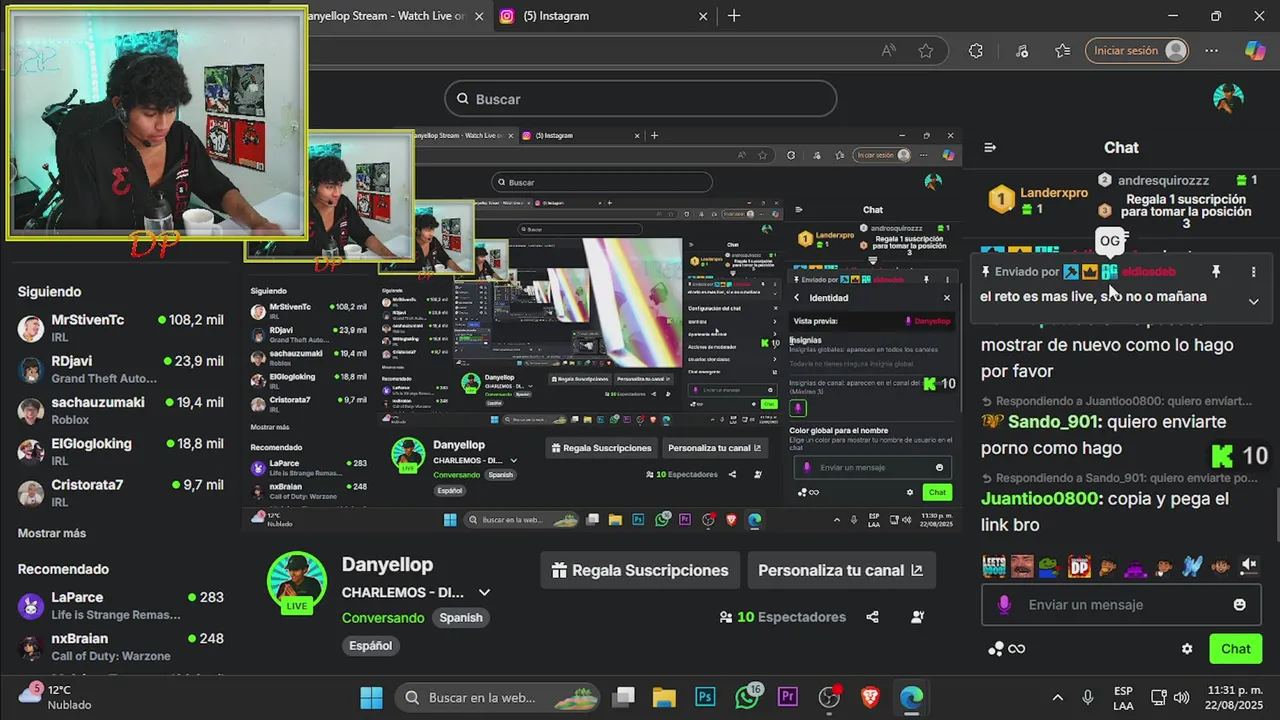Switch to the Danyellop Stream browser tab
Screen dimensions: 1280x720
pos(385,16)
